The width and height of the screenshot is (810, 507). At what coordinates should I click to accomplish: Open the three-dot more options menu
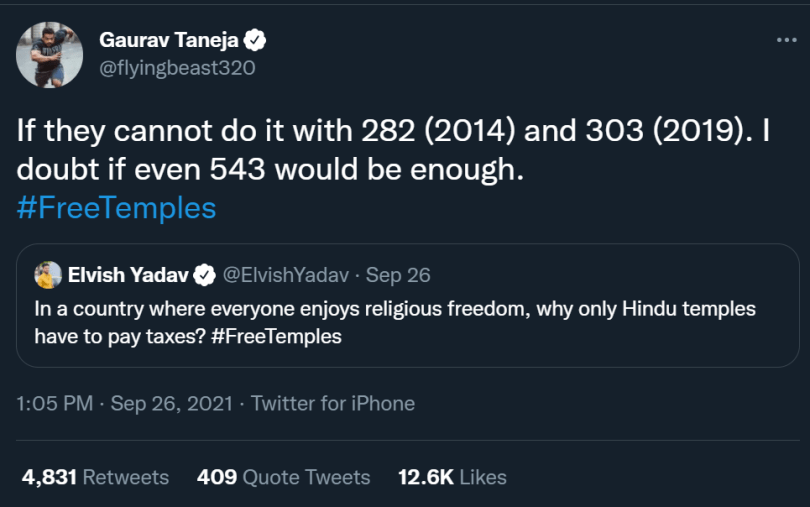[786, 40]
